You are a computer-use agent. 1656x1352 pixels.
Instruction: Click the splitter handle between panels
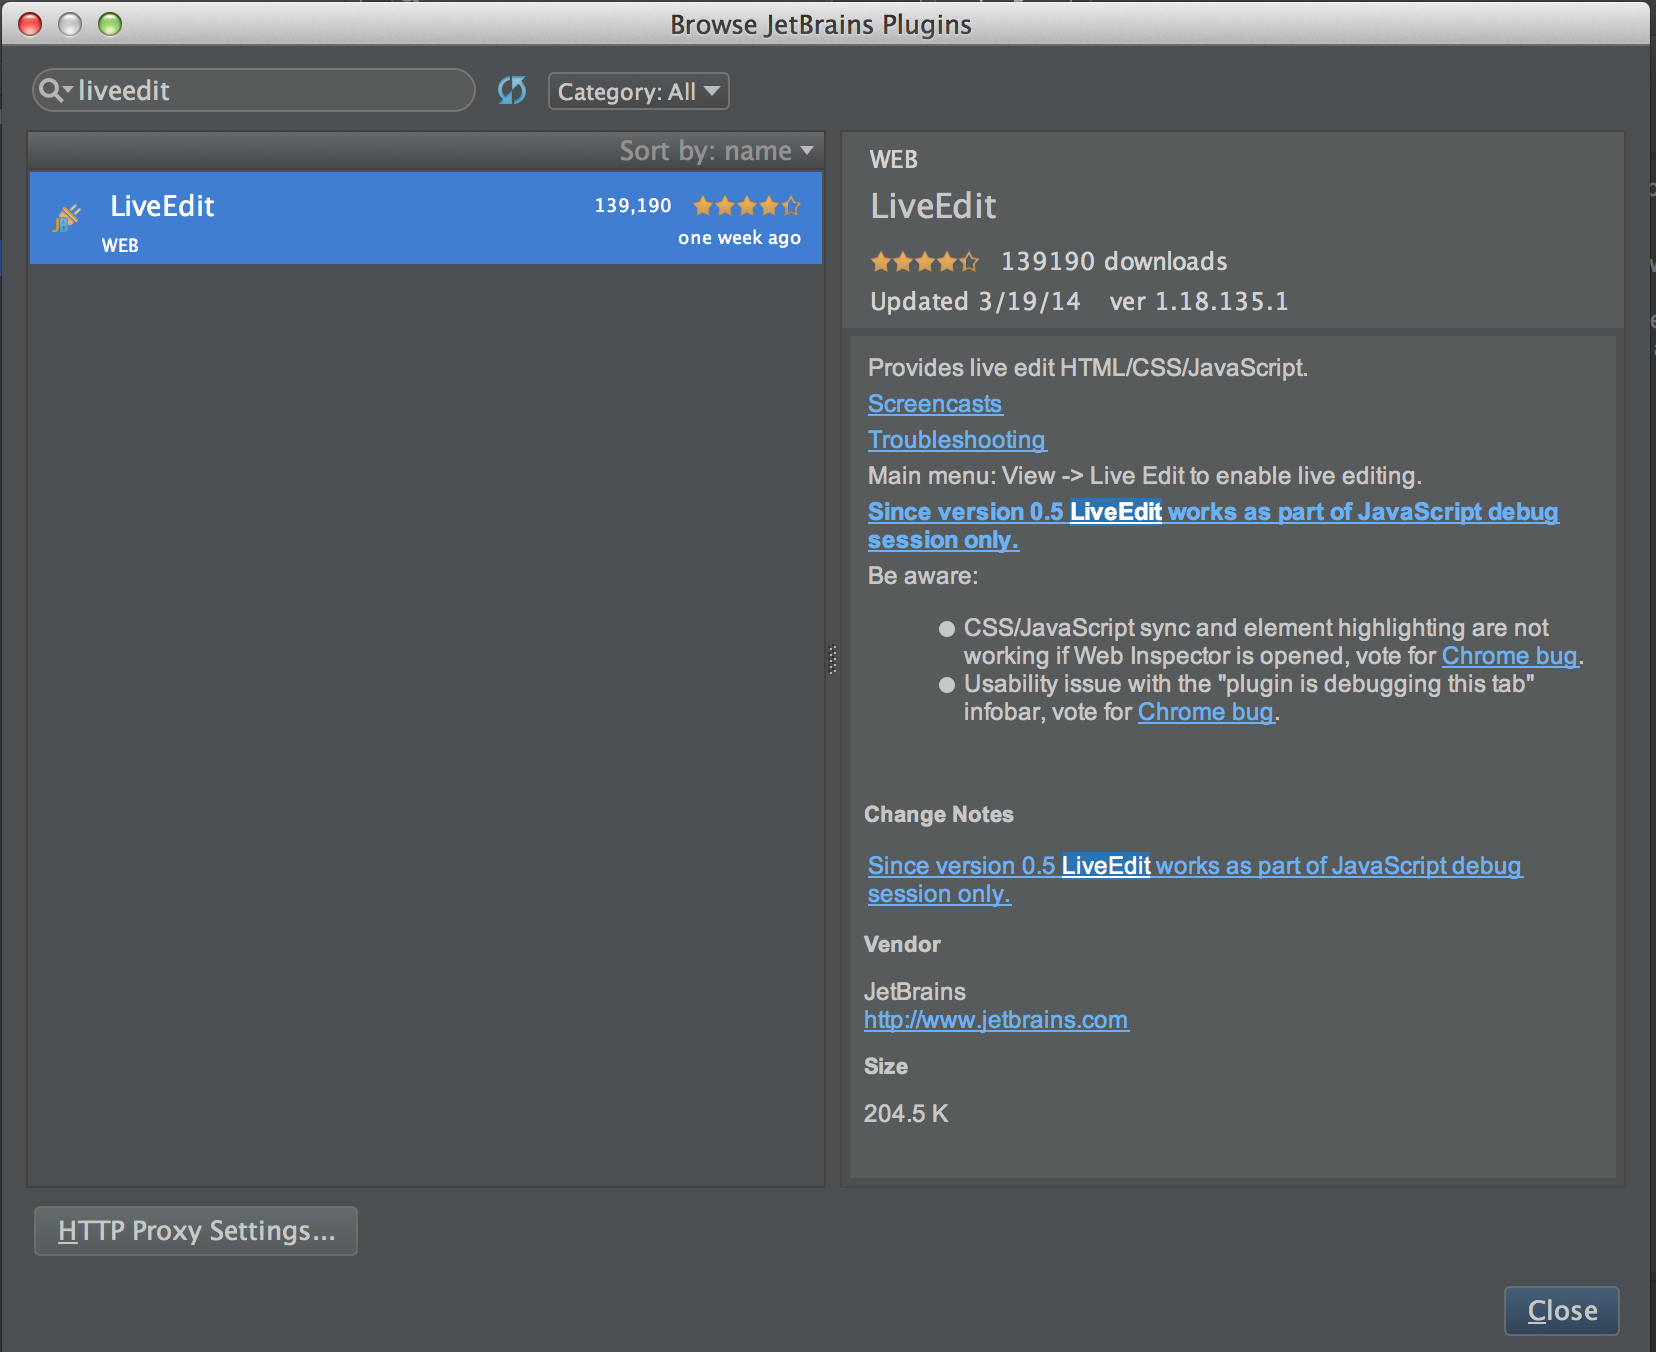point(832,660)
